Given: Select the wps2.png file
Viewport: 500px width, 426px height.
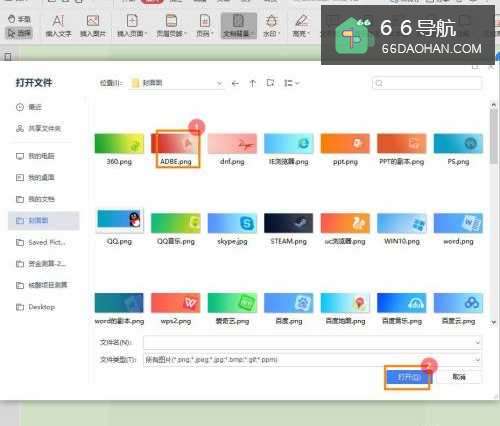Looking at the screenshot, I should click(176, 309).
